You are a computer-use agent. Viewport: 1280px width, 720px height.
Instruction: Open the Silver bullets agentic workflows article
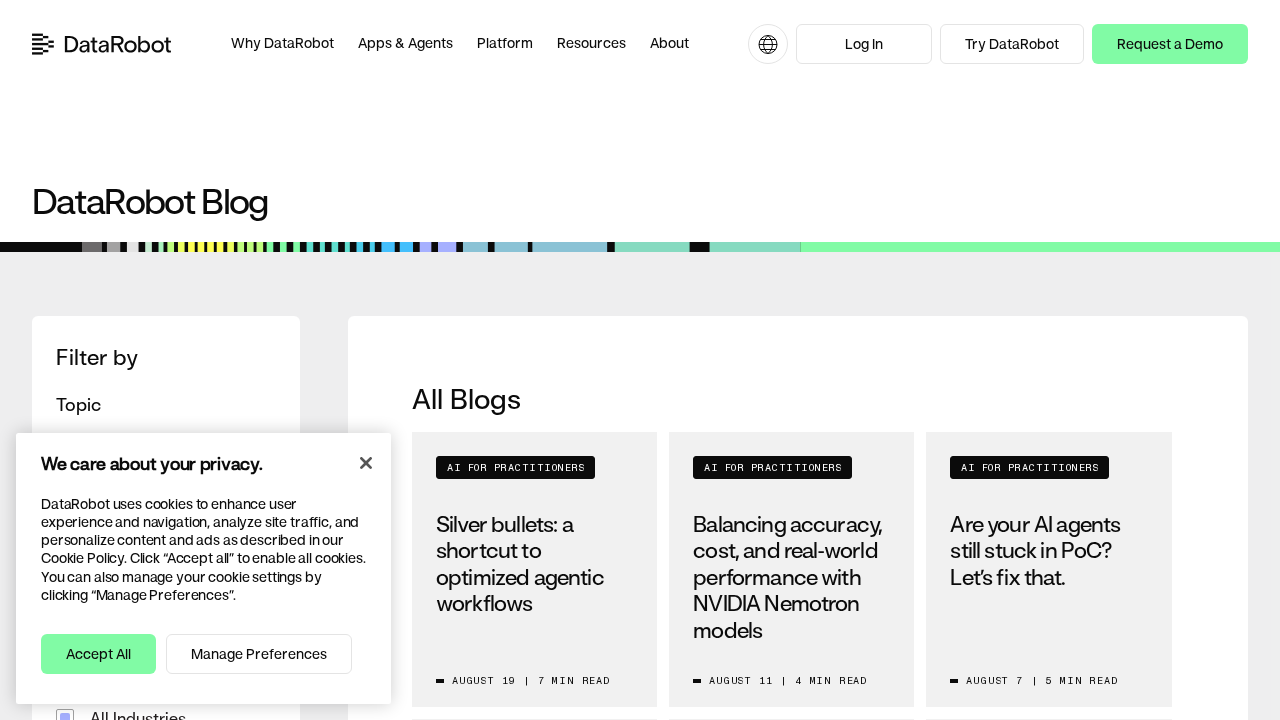coord(520,564)
